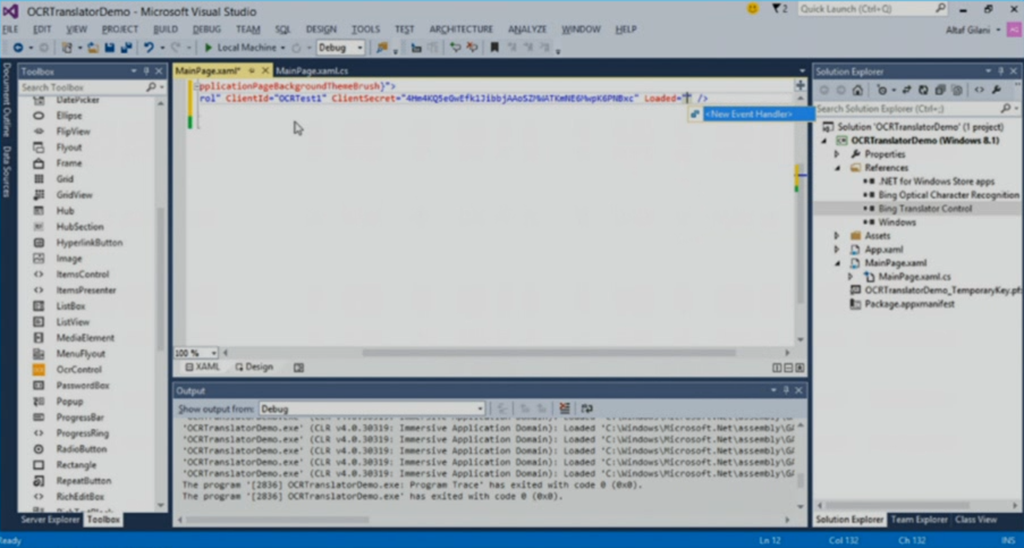The image size is (1024, 548).
Task: Click the Navigate Backward toolbar button
Action: pyautogui.click(x=18, y=47)
